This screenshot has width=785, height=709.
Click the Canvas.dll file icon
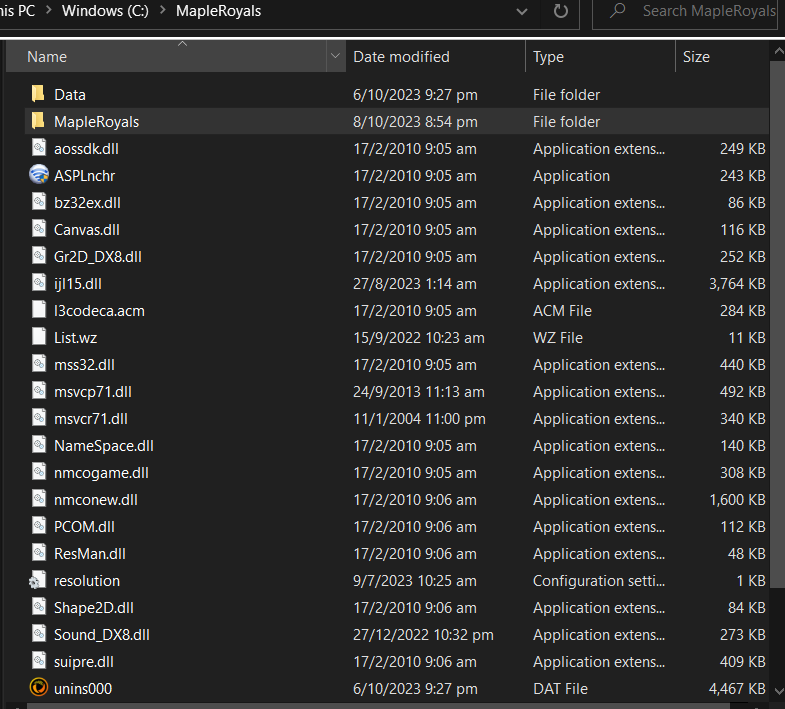39,229
